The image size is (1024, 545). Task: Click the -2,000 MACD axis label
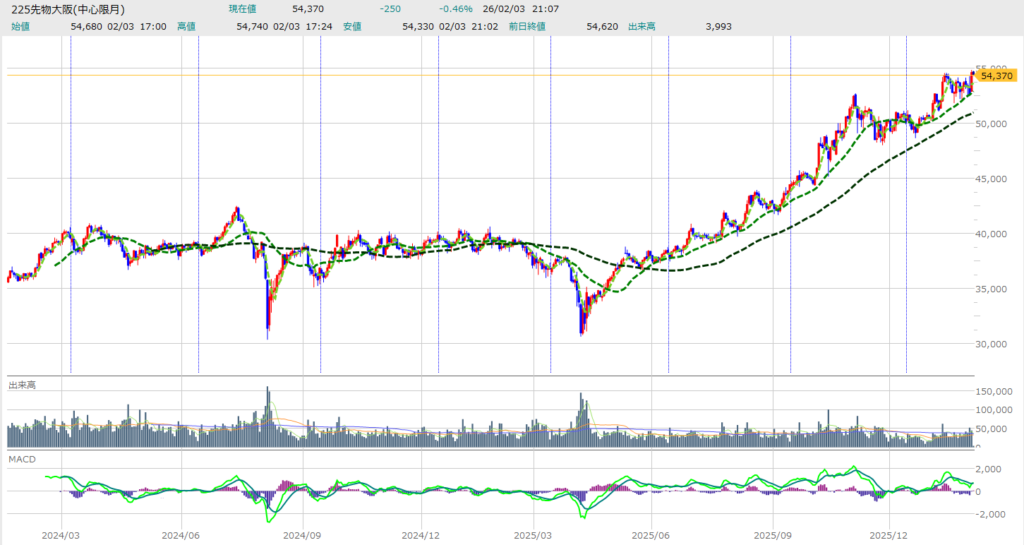coord(997,514)
